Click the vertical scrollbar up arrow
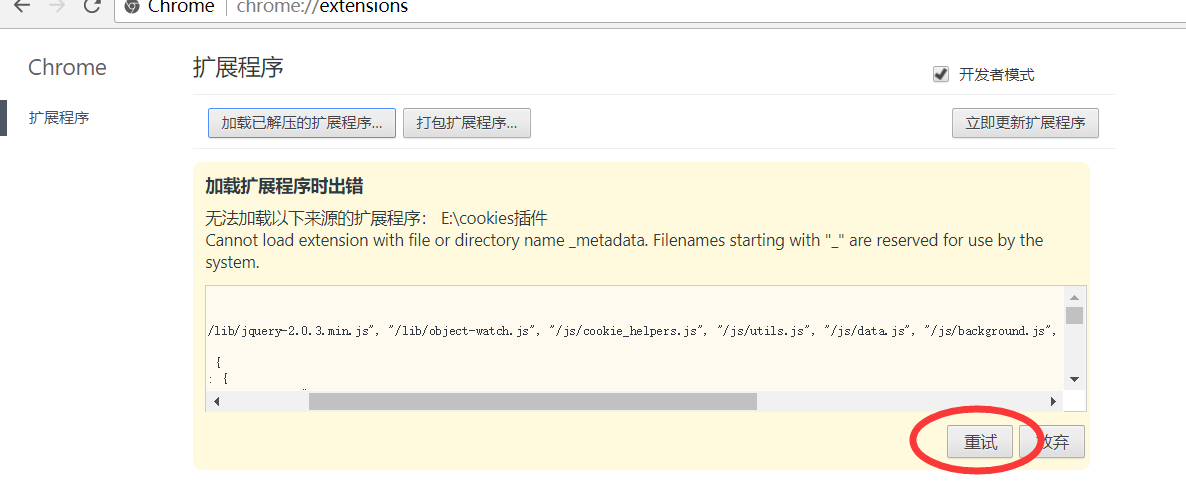This screenshot has height=501, width=1186. tap(1074, 297)
